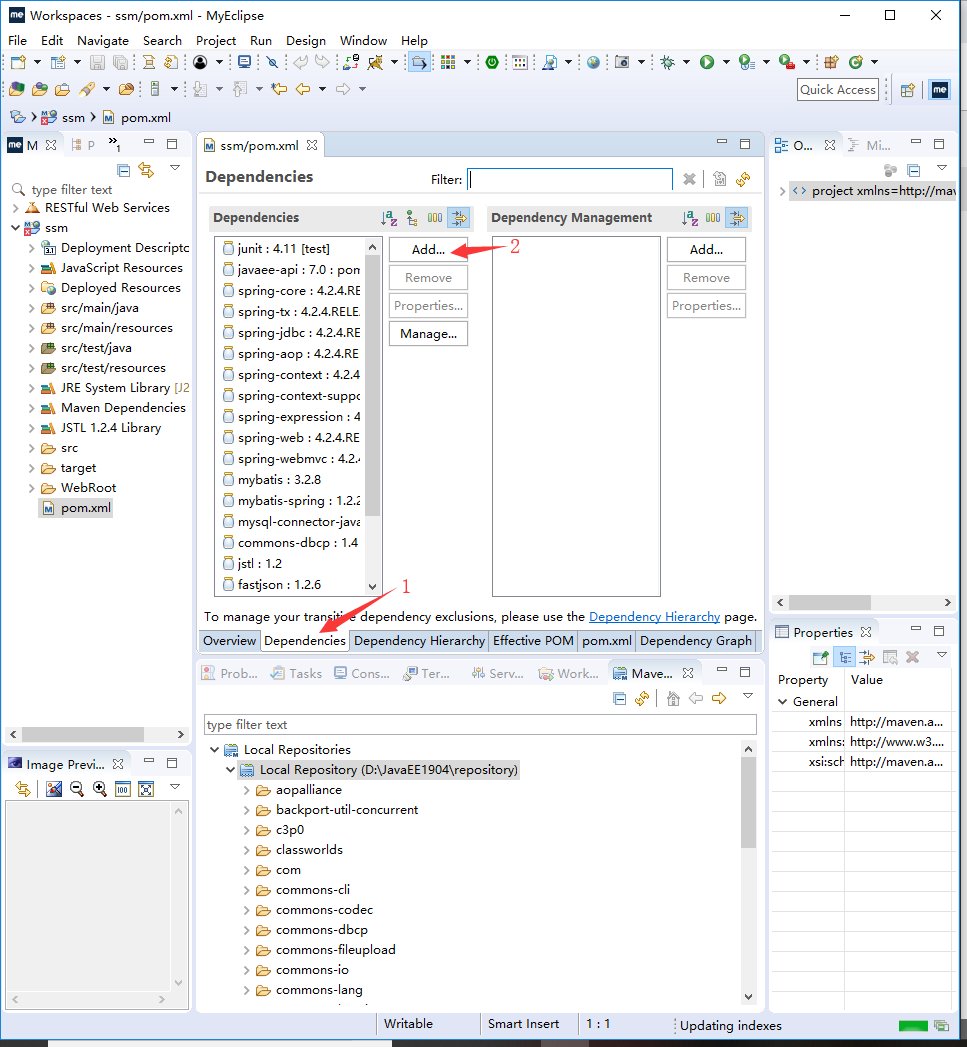Click Zoom Out in Image Preview
Image resolution: width=967 pixels, height=1047 pixels.
coord(77,789)
